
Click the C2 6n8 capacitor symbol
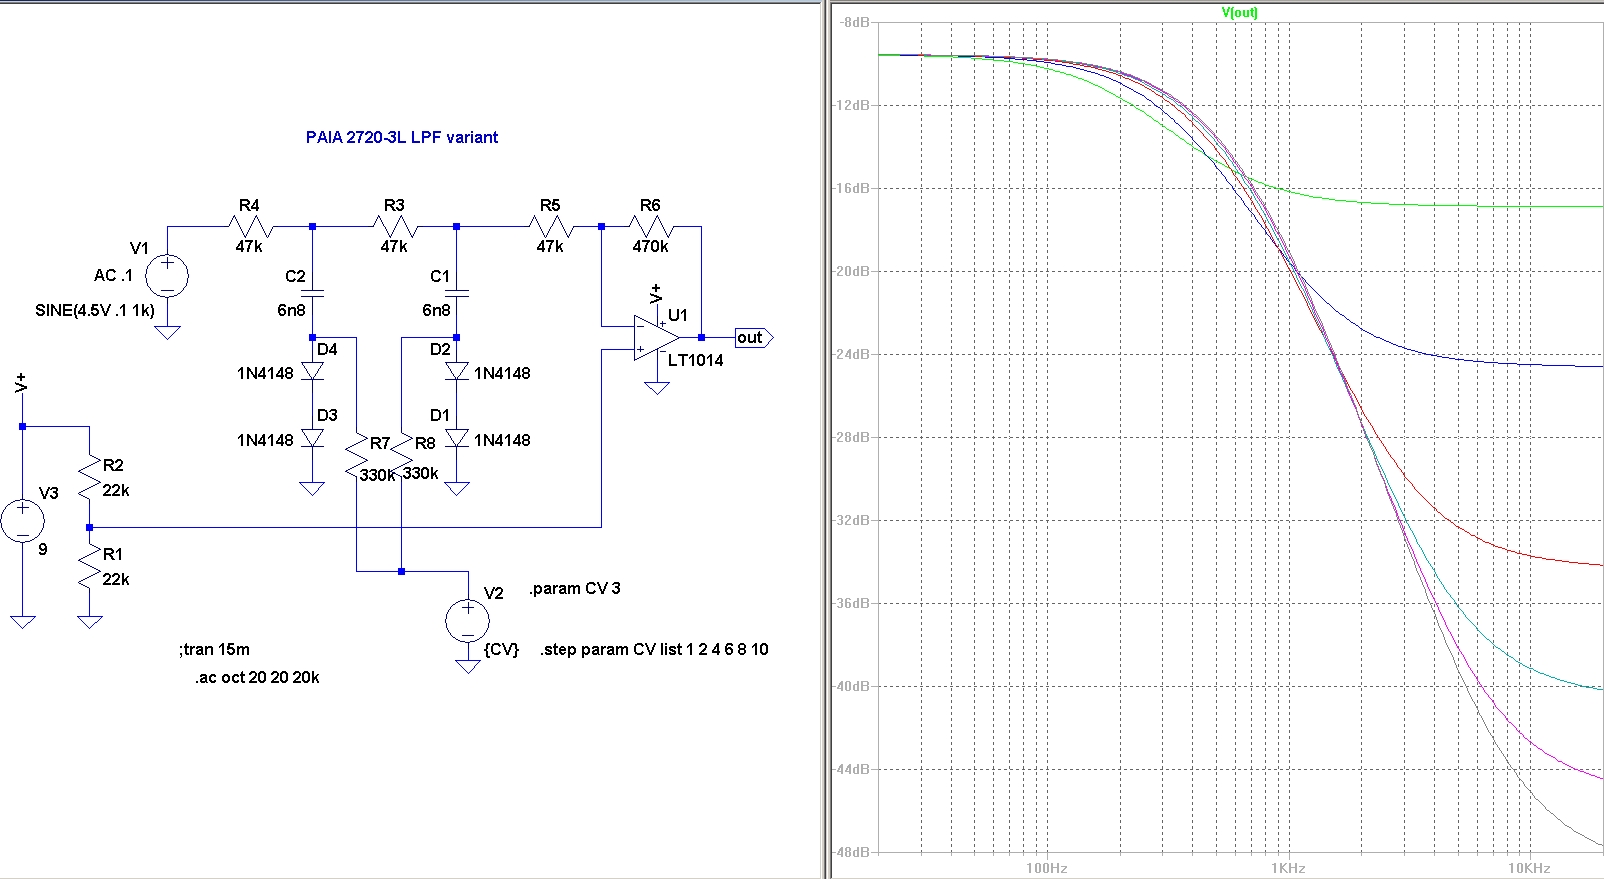[312, 293]
